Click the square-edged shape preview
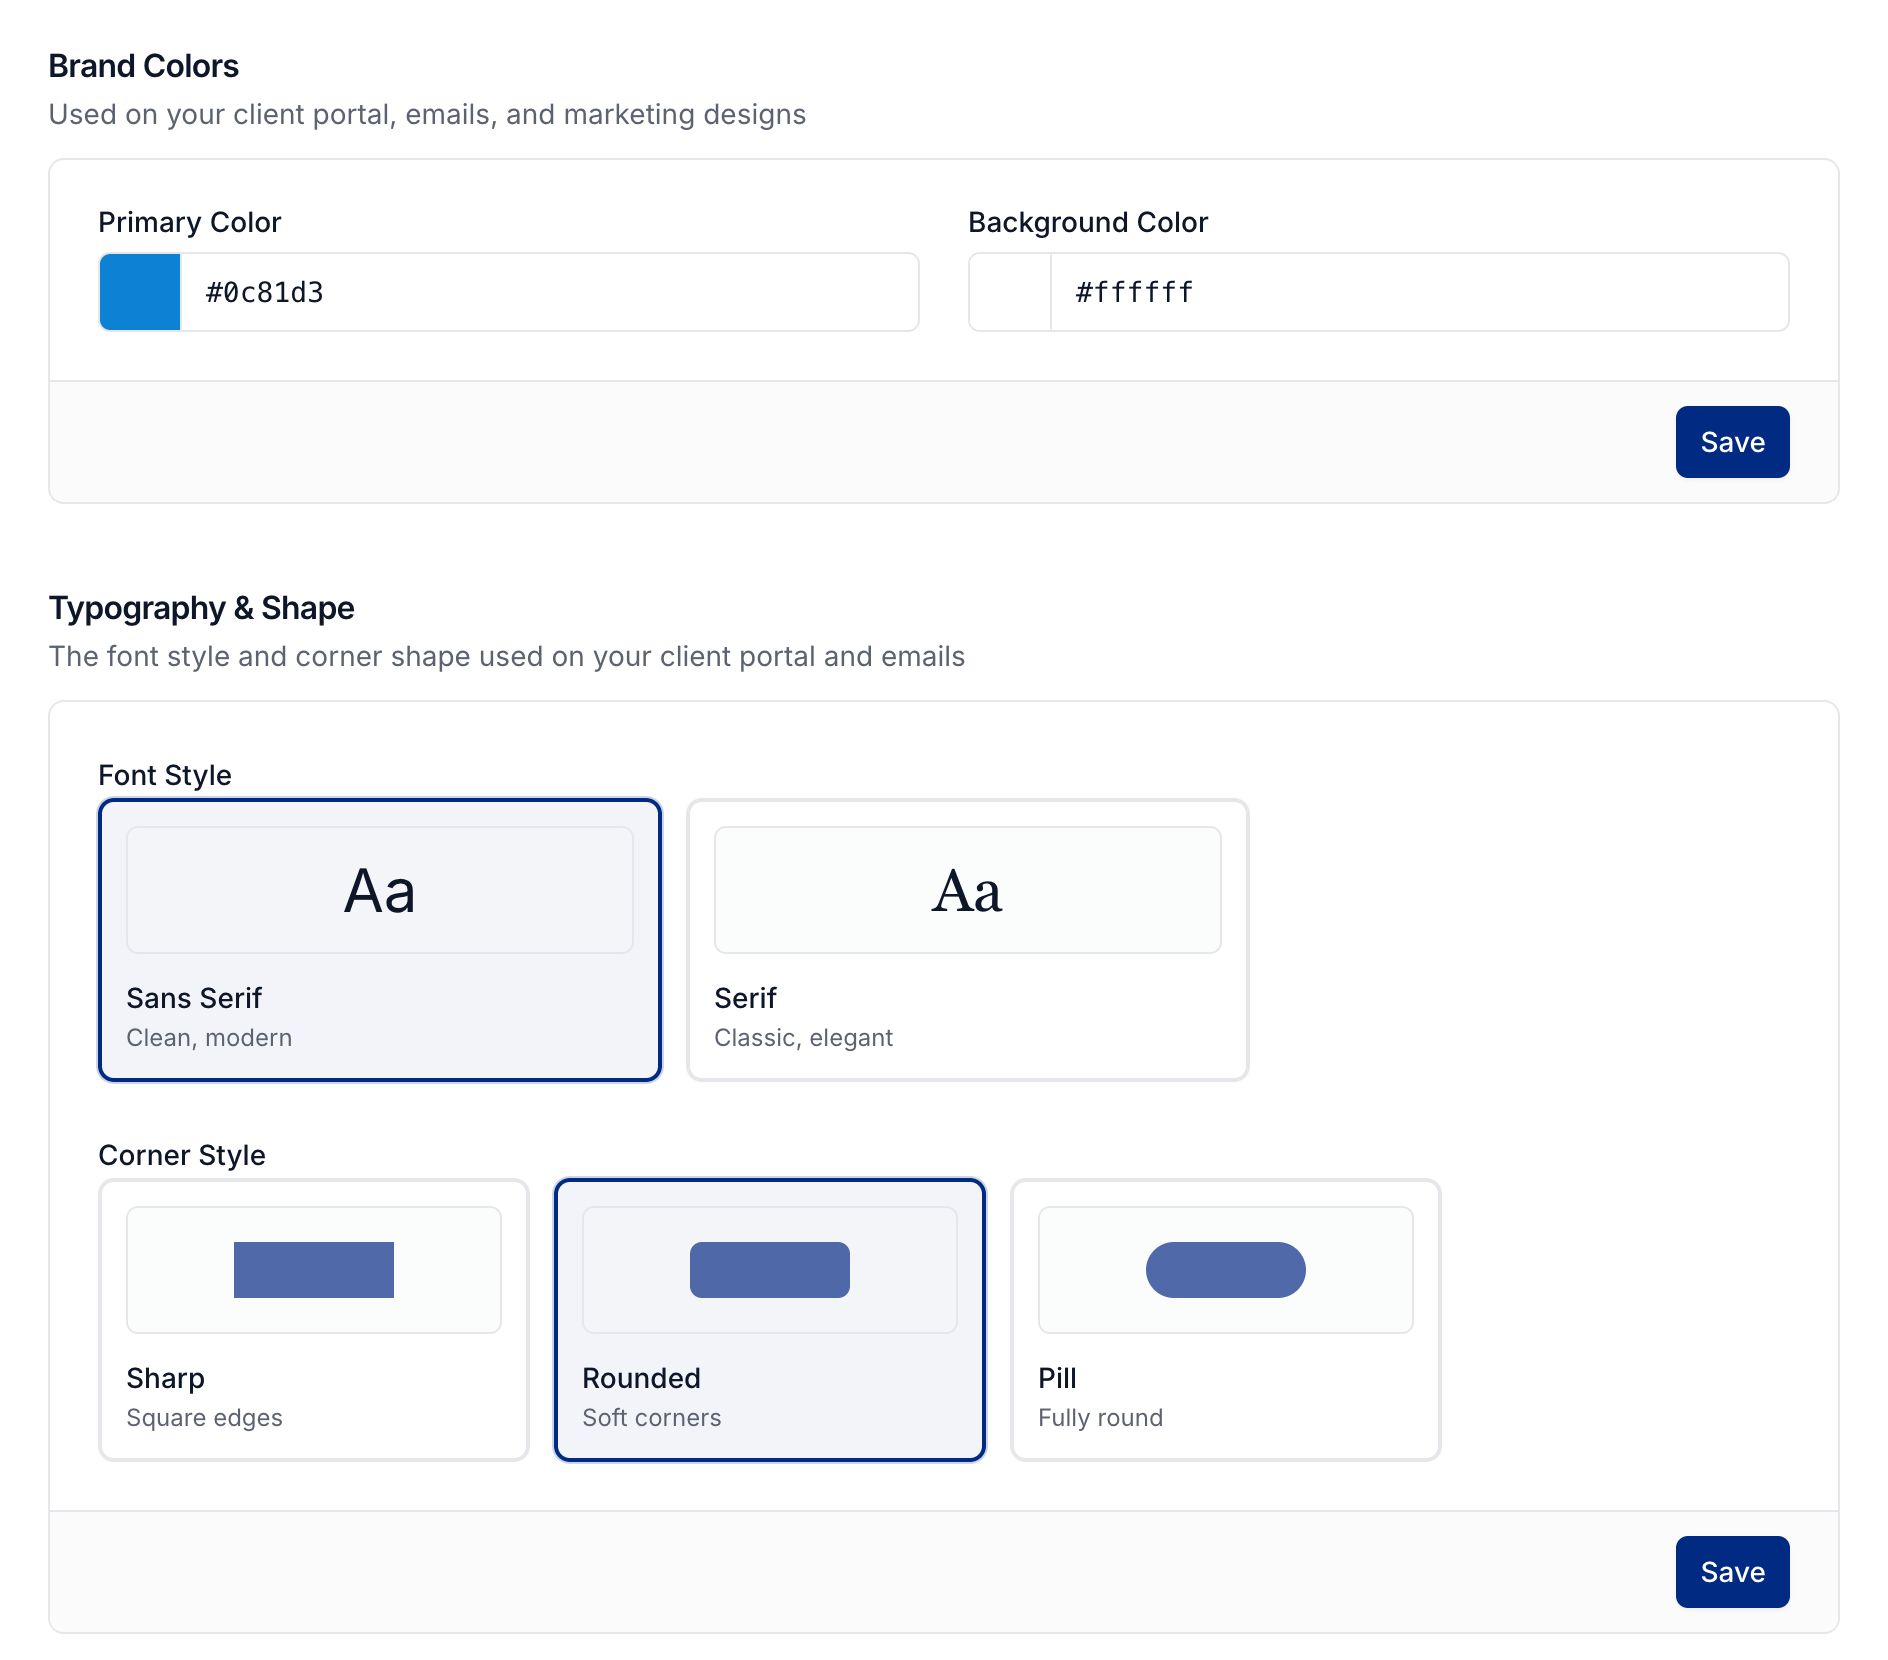The height and width of the screenshot is (1660, 1888). (x=314, y=1270)
